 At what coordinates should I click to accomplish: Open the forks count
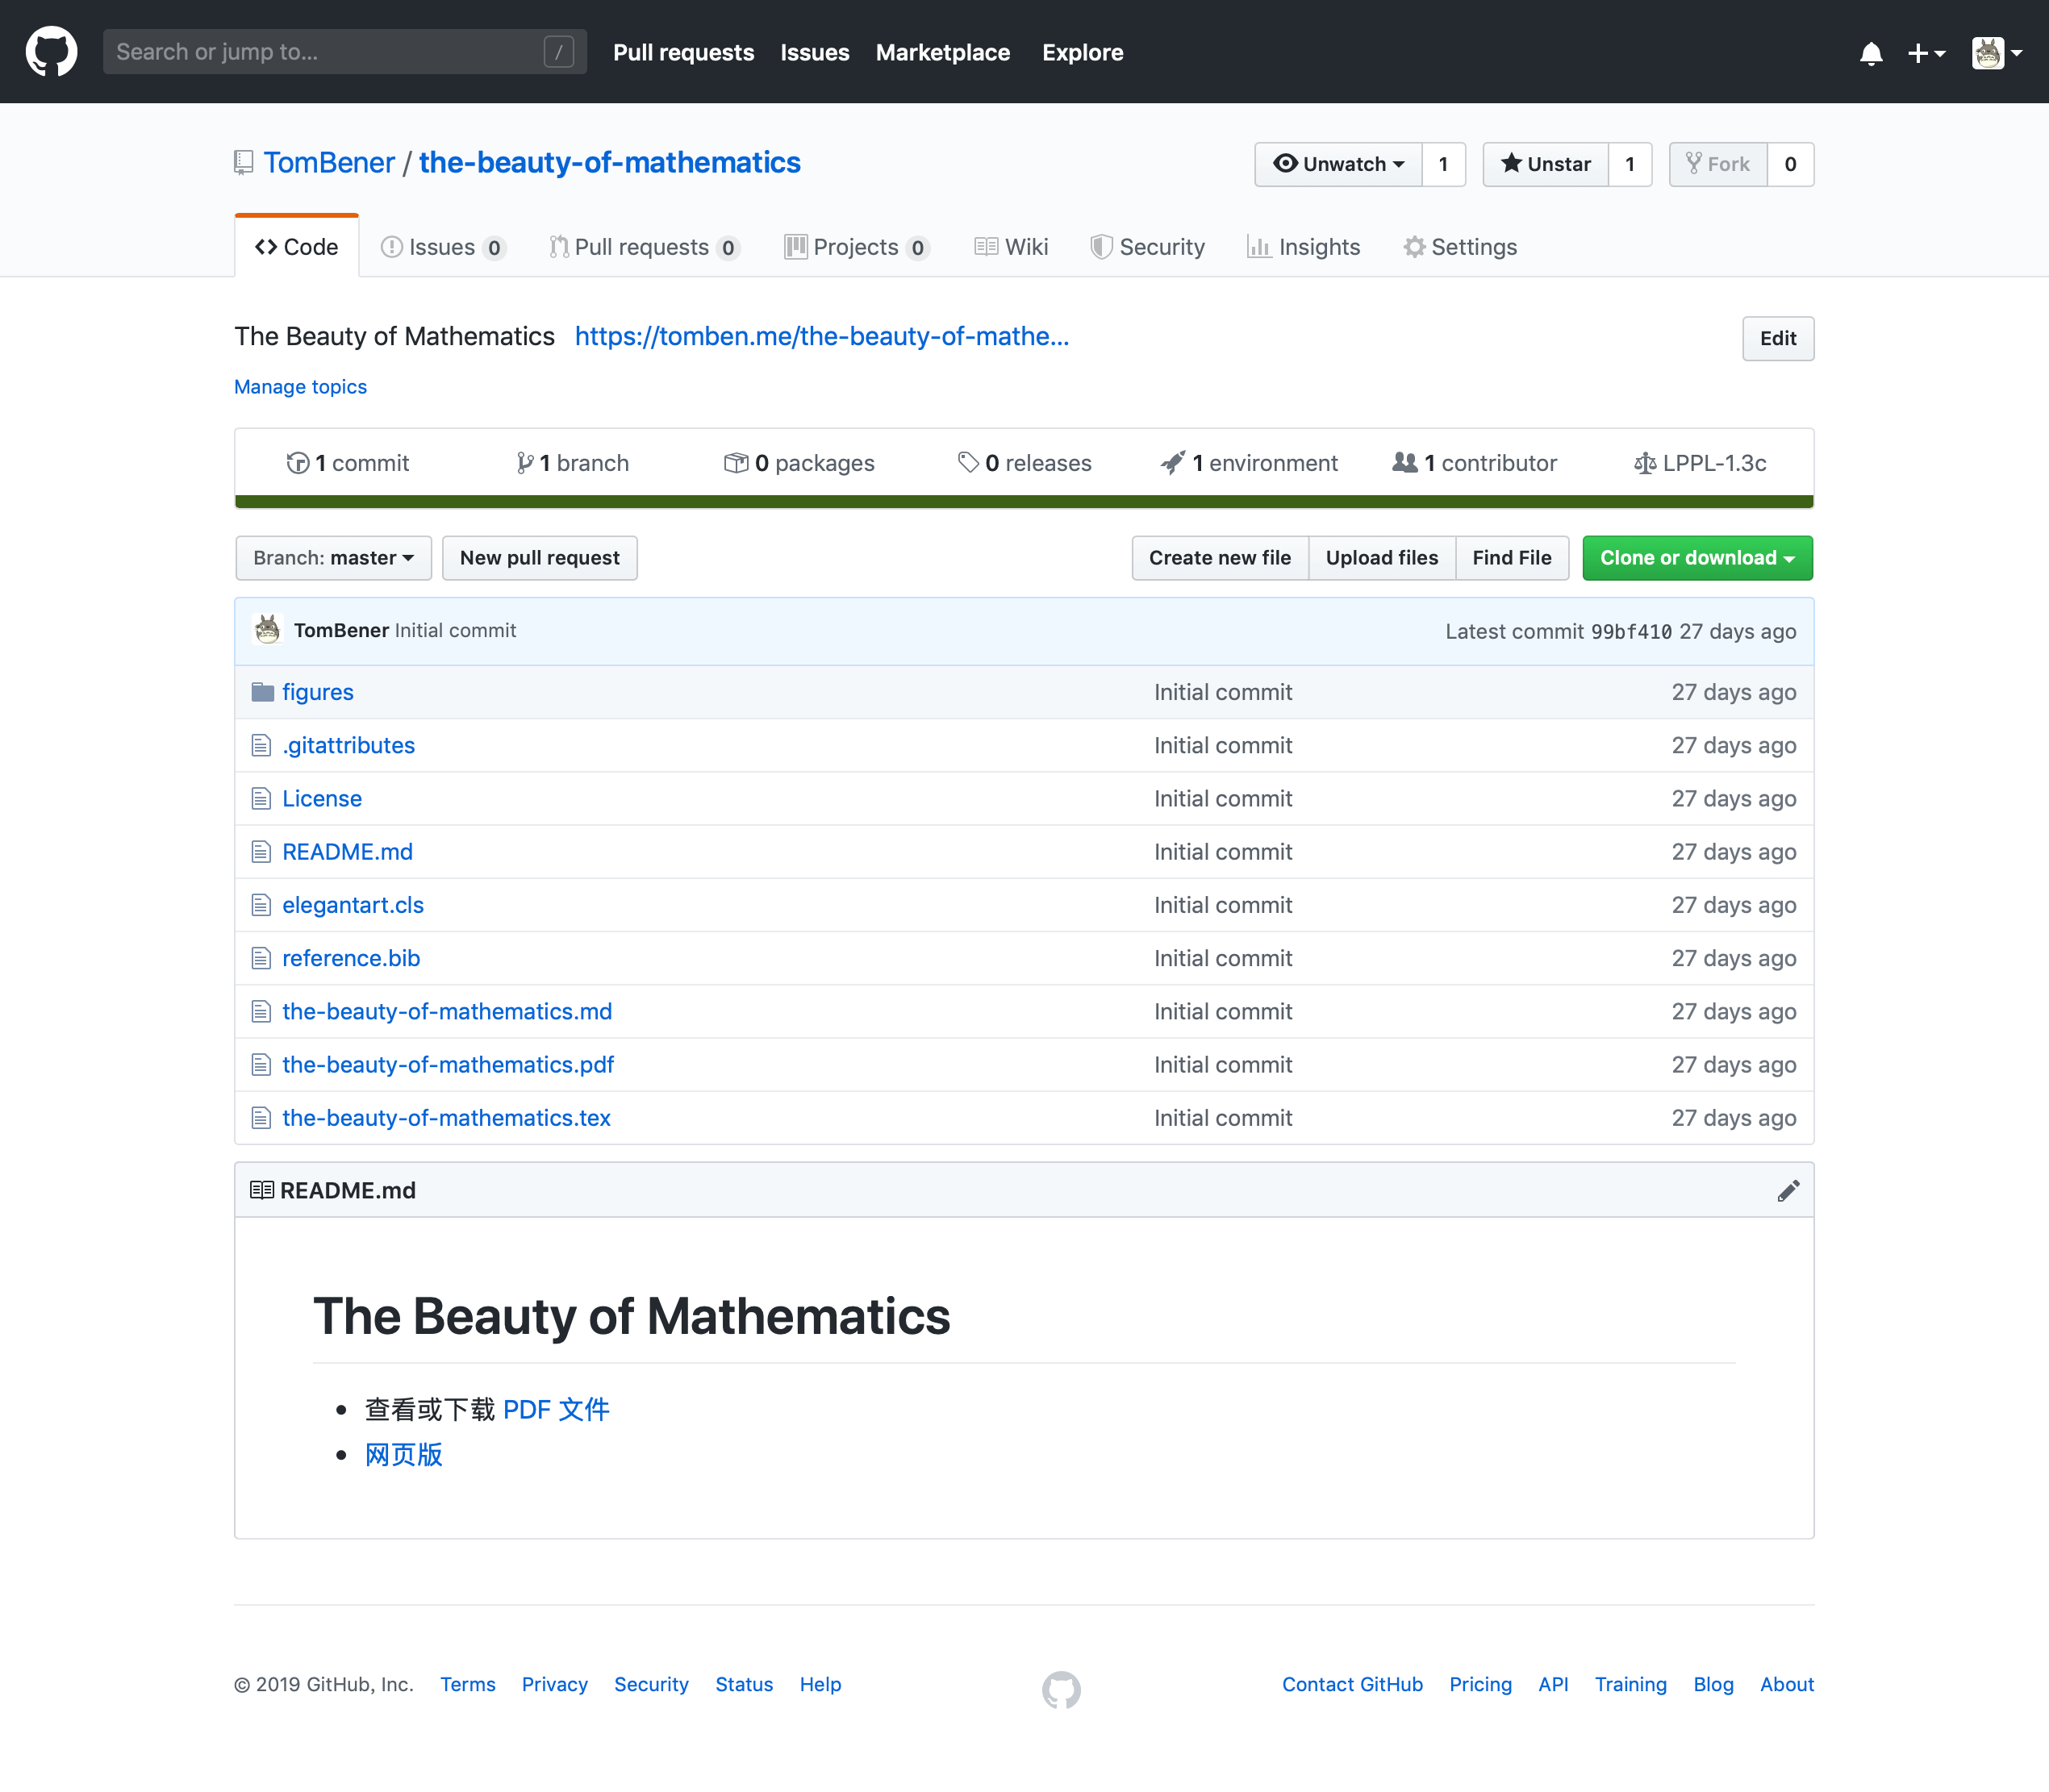[1790, 164]
